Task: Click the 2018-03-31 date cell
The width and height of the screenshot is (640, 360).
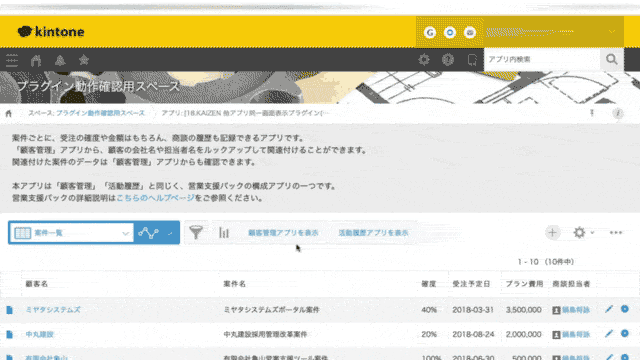Action: (473, 310)
